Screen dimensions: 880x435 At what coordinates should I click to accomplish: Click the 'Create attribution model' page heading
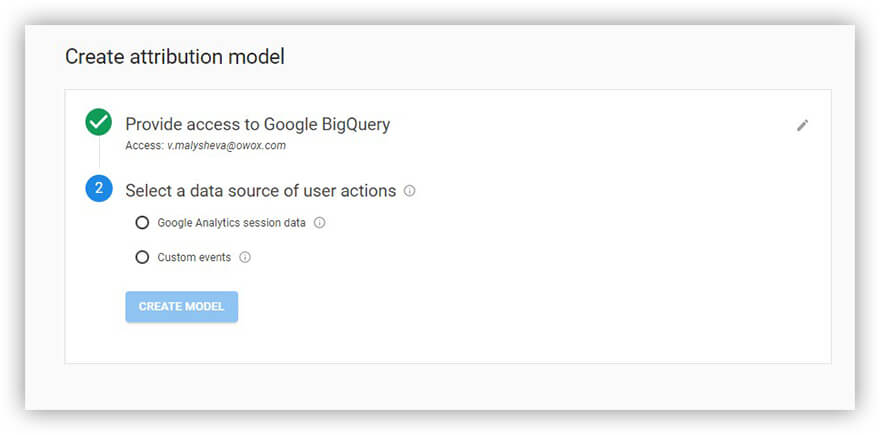click(175, 57)
